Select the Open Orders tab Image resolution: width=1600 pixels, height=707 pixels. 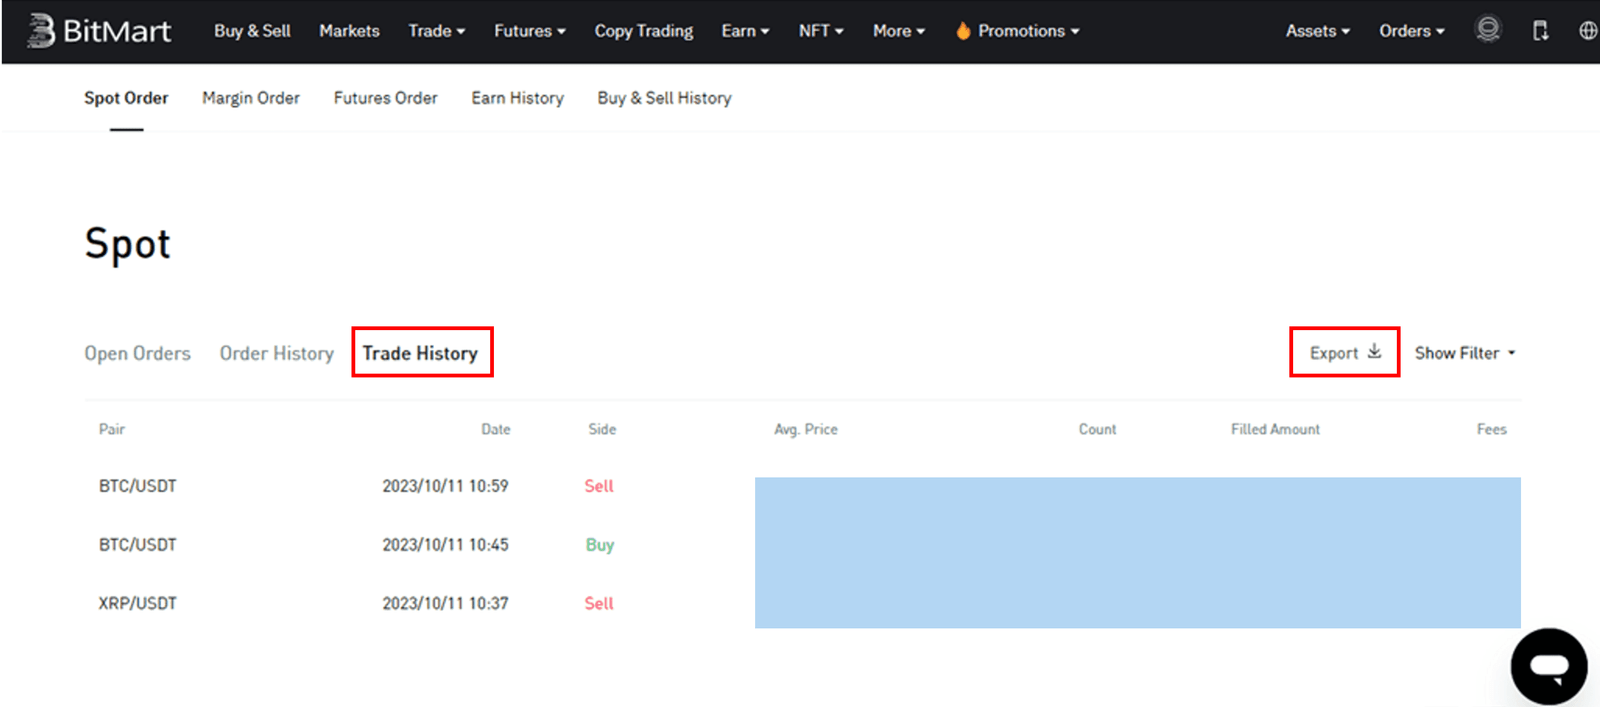pos(137,353)
